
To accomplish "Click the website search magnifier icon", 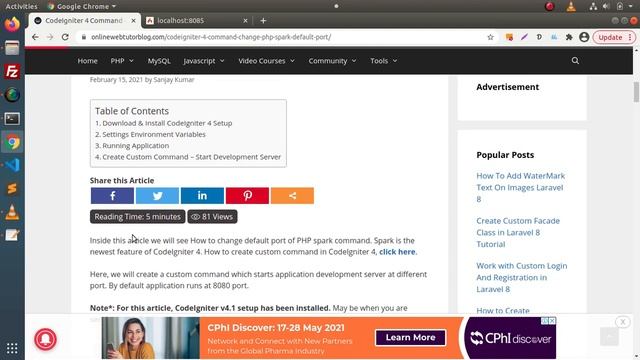I will [x=575, y=61].
